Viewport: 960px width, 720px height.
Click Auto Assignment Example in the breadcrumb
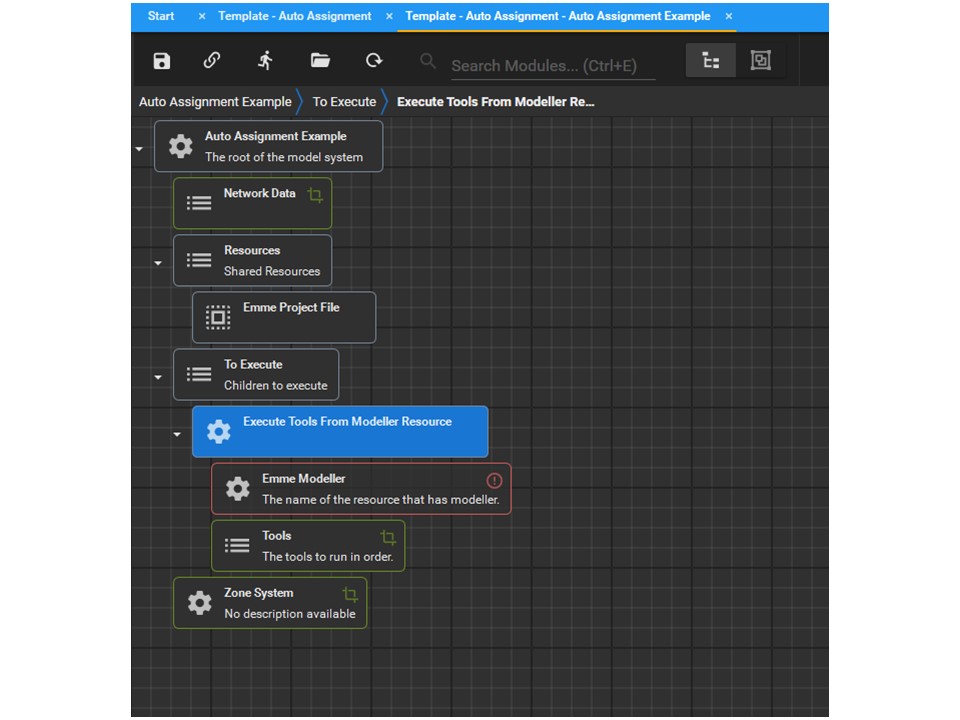point(215,101)
